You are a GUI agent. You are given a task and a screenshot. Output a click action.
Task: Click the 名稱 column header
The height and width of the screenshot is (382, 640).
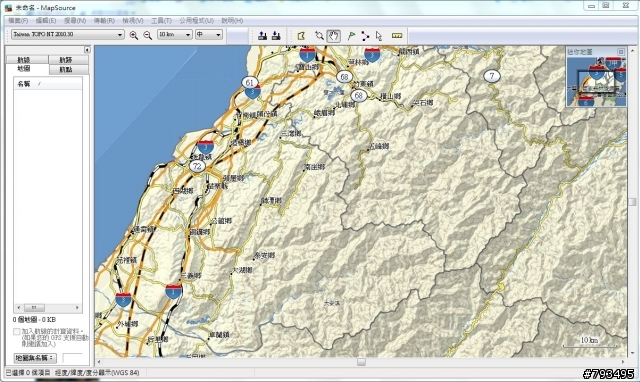tap(48, 84)
